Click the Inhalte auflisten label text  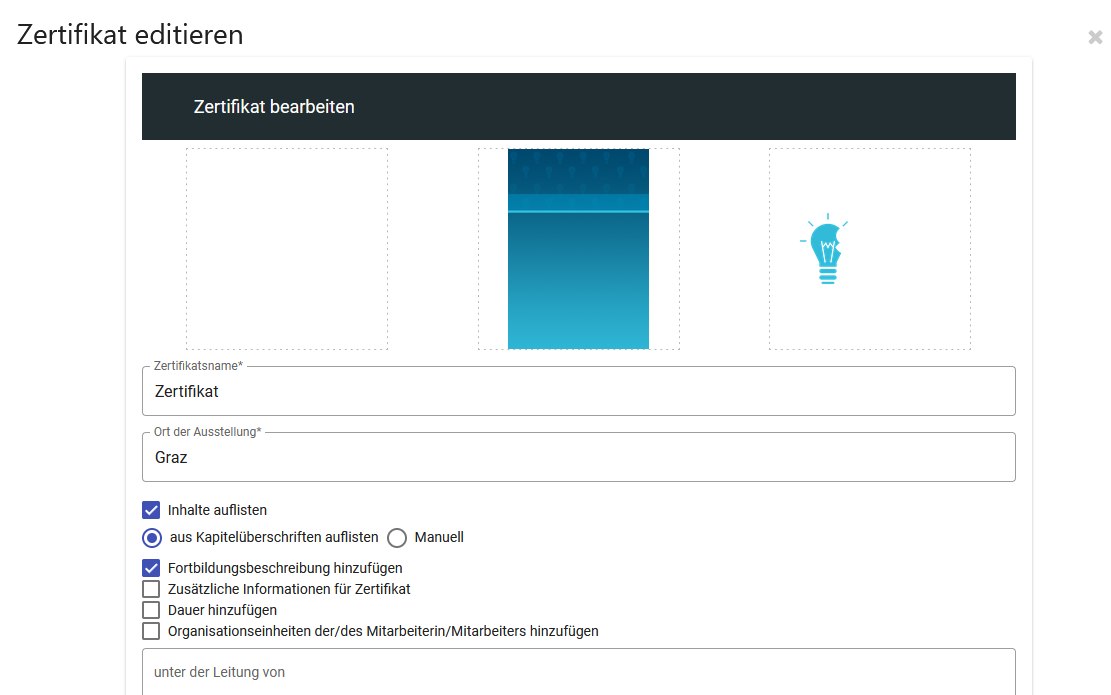(217, 510)
